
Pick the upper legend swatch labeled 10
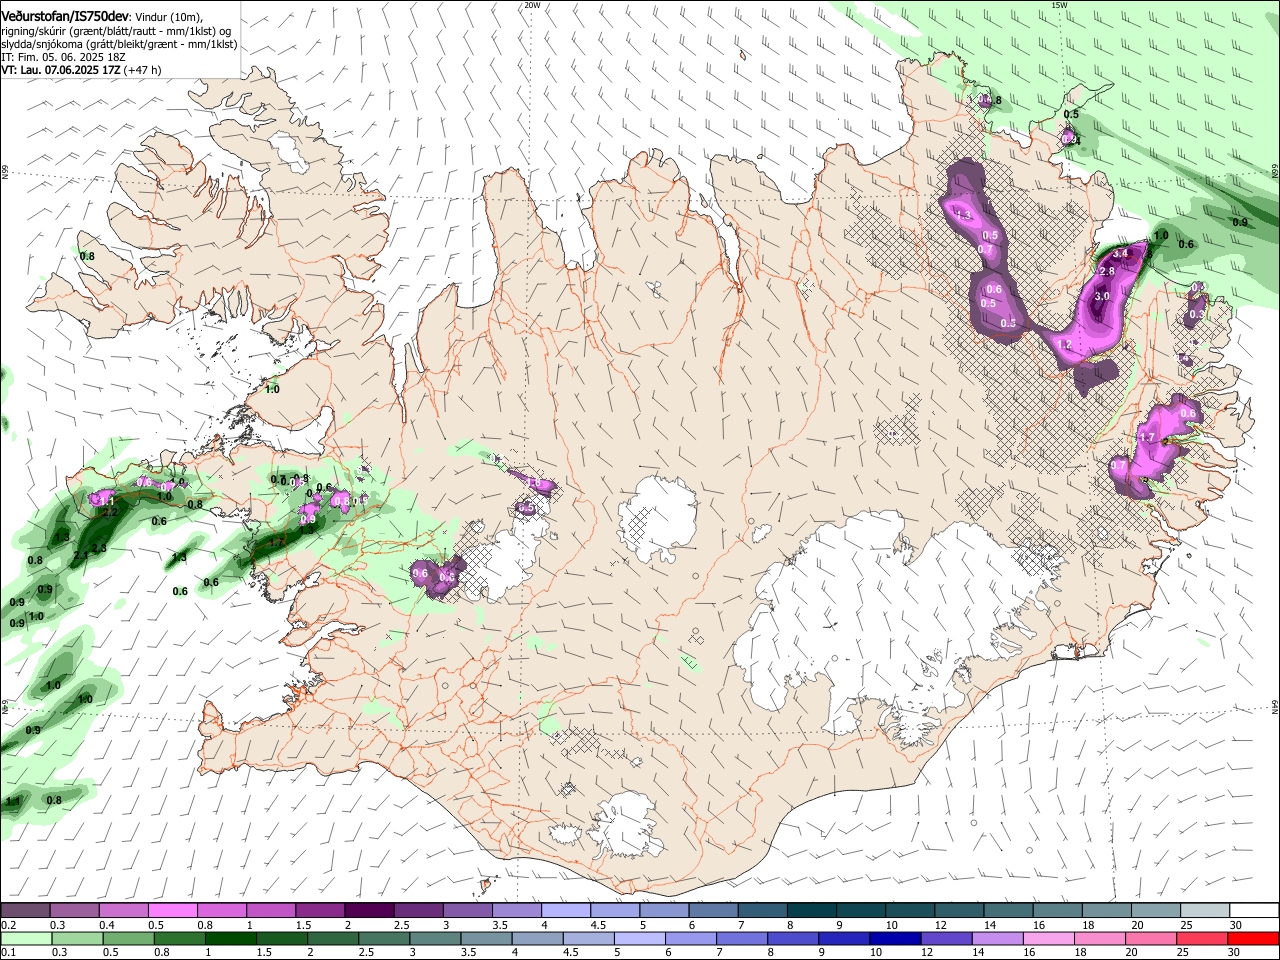click(x=909, y=911)
